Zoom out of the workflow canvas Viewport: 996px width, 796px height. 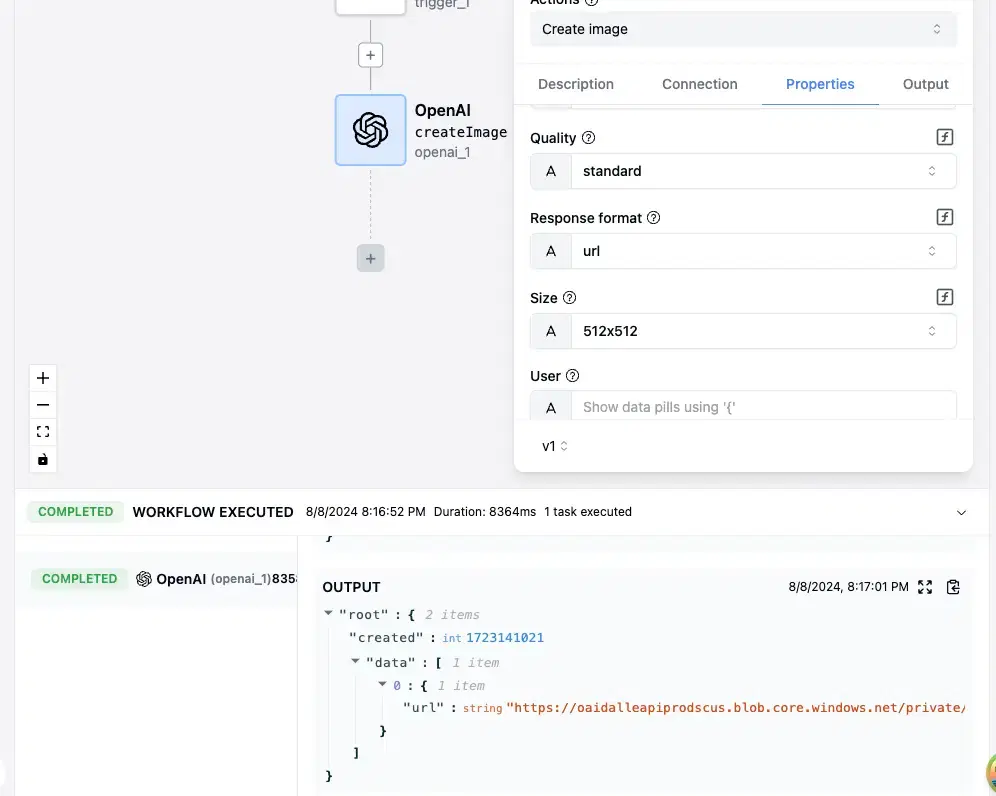(x=42, y=404)
